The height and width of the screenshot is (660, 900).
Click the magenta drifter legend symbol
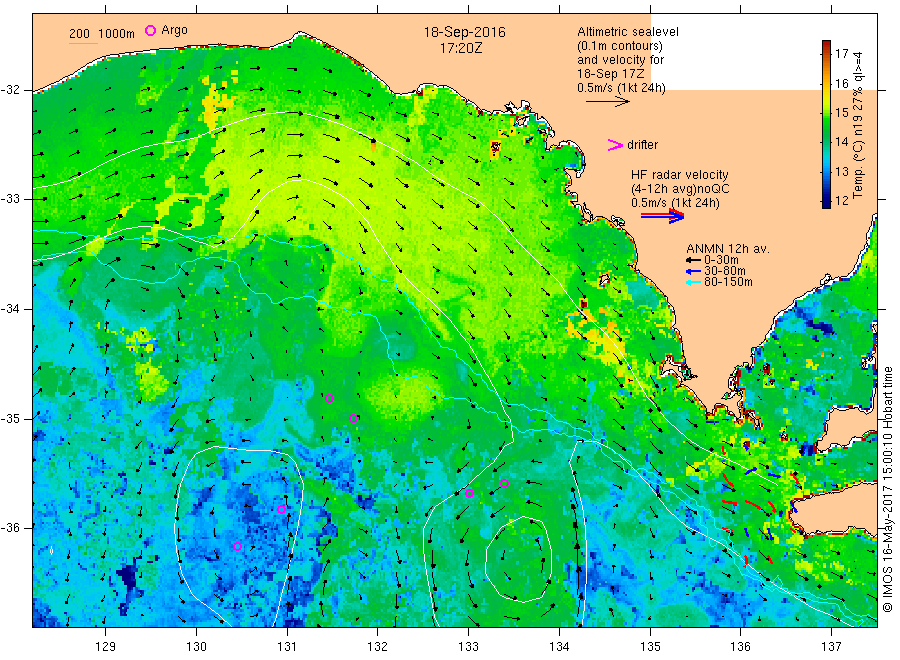tap(615, 145)
